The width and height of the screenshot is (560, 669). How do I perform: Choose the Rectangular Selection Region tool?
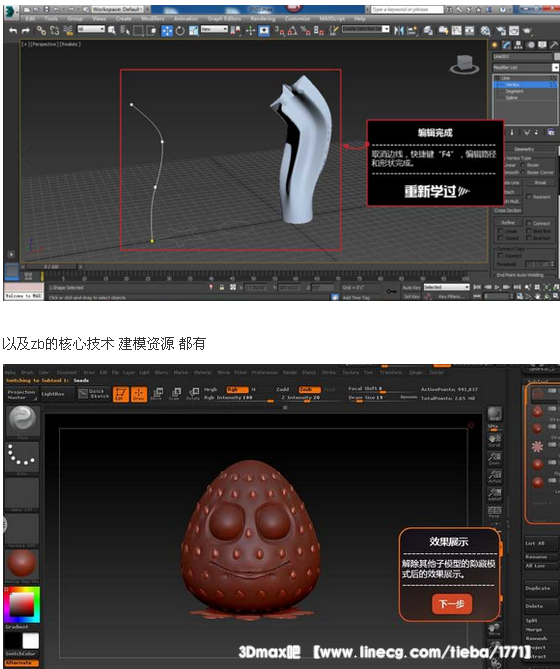click(x=138, y=31)
